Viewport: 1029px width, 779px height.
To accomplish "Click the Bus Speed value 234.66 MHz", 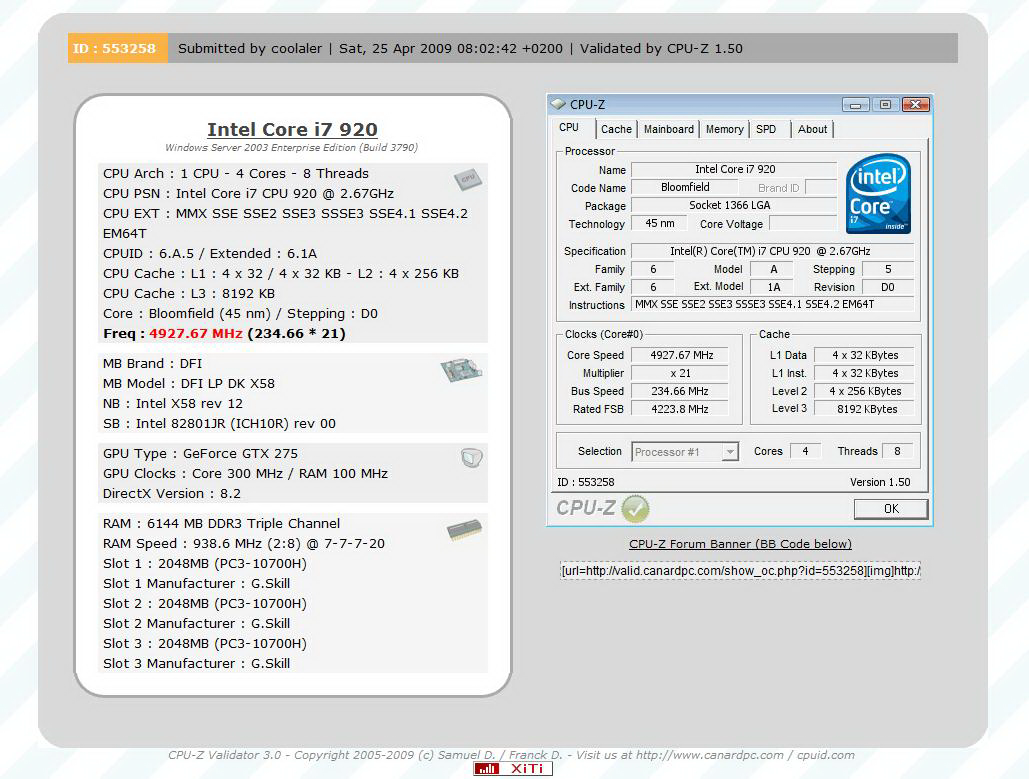I will pyautogui.click(x=680, y=391).
